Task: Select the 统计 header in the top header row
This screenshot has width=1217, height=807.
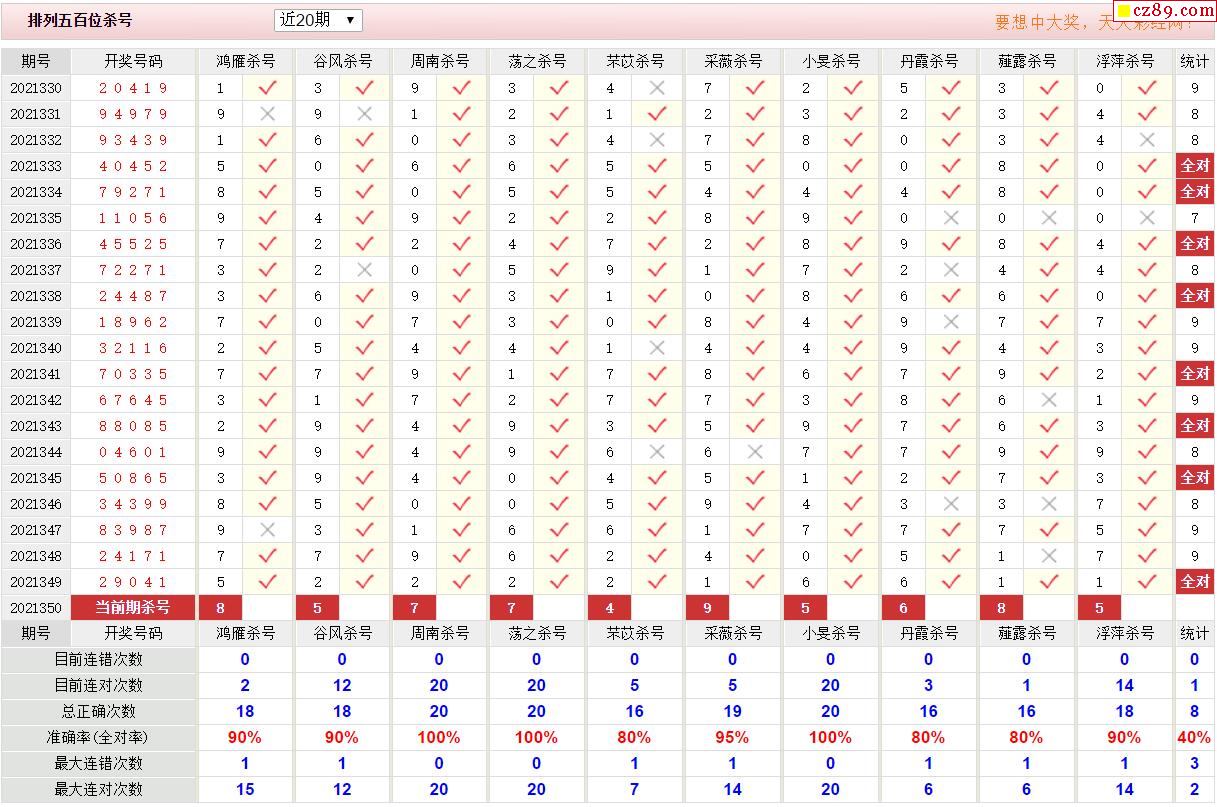Action: [1195, 61]
